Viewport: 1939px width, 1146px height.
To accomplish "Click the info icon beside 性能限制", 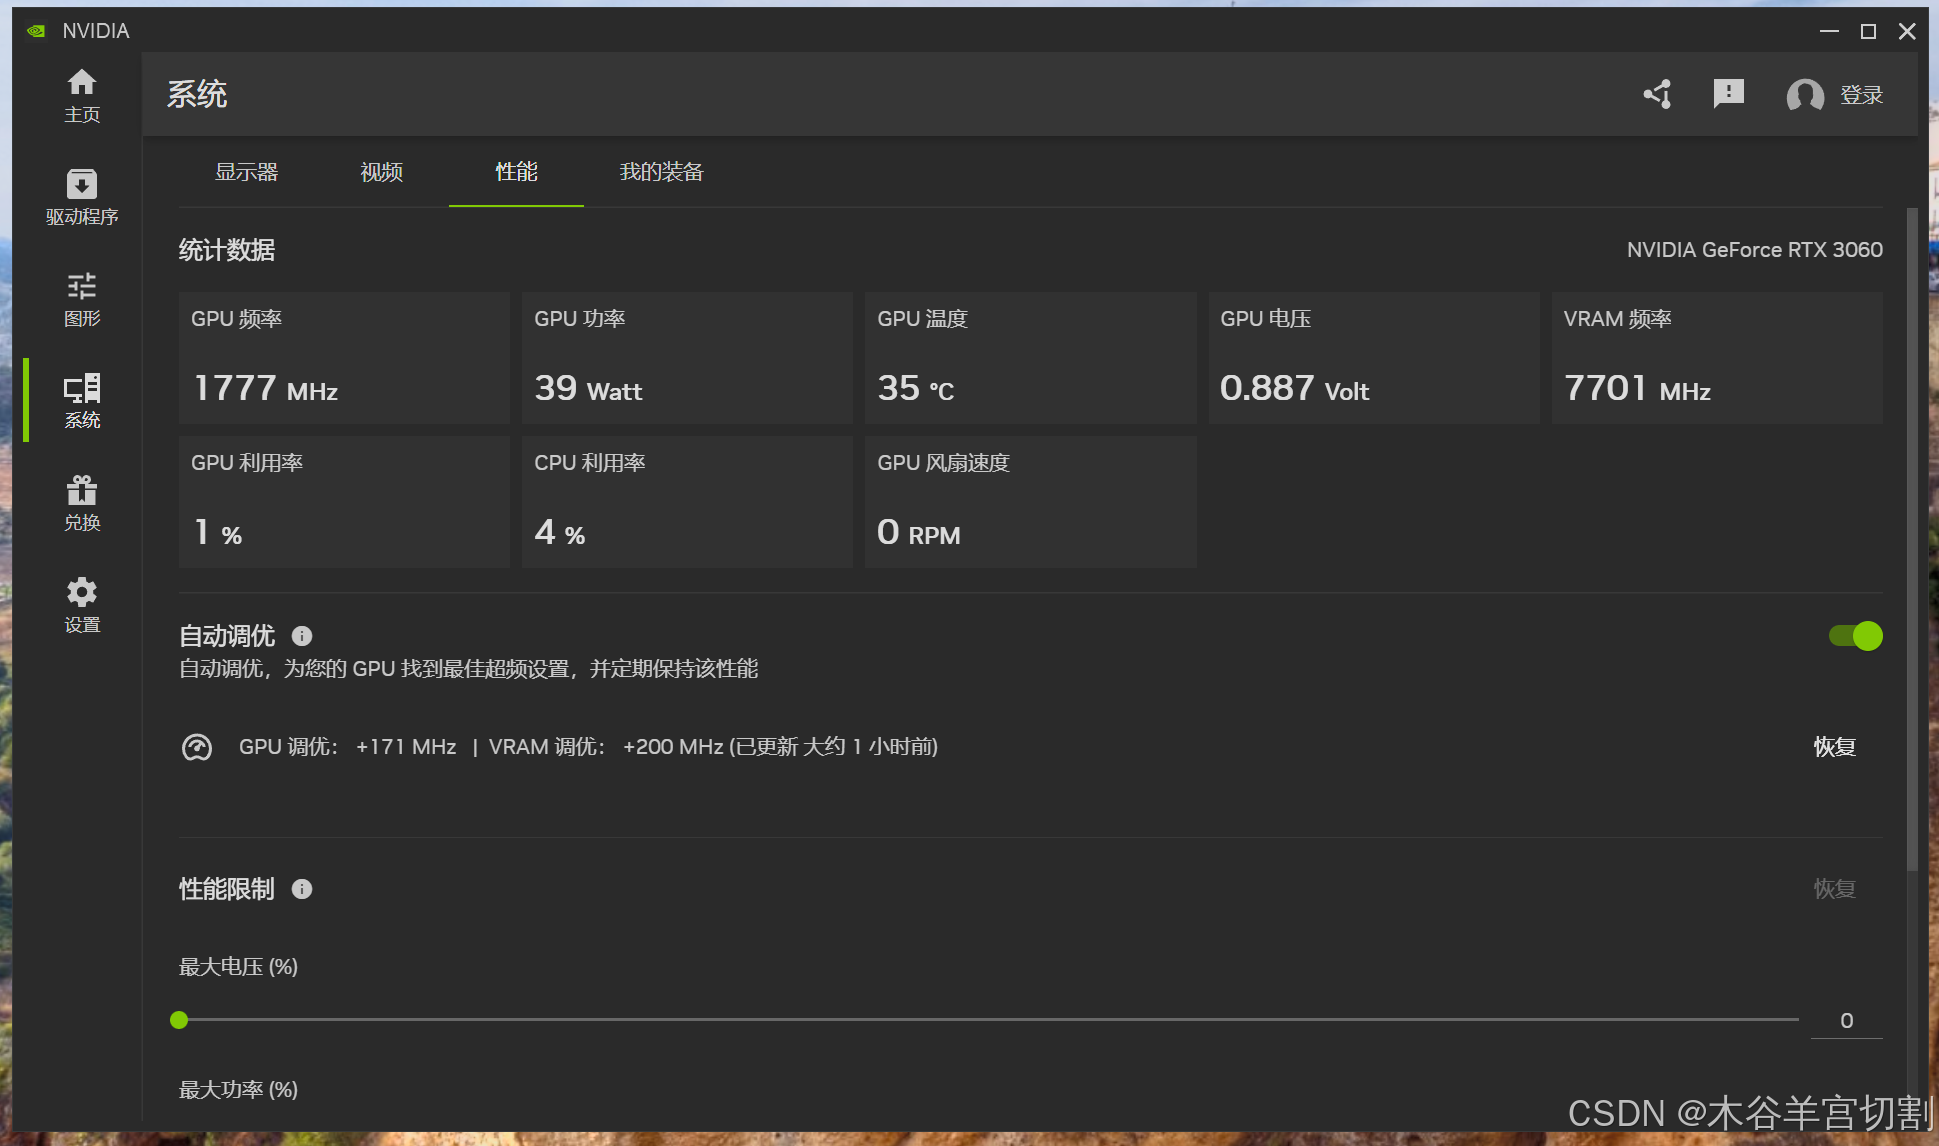I will coord(302,889).
